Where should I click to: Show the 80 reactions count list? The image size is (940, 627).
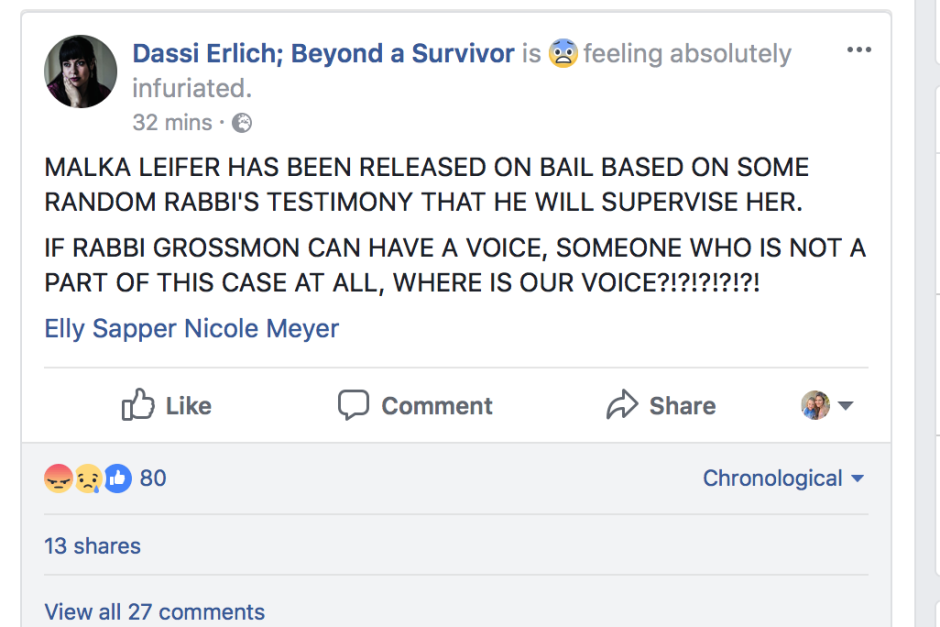[153, 478]
